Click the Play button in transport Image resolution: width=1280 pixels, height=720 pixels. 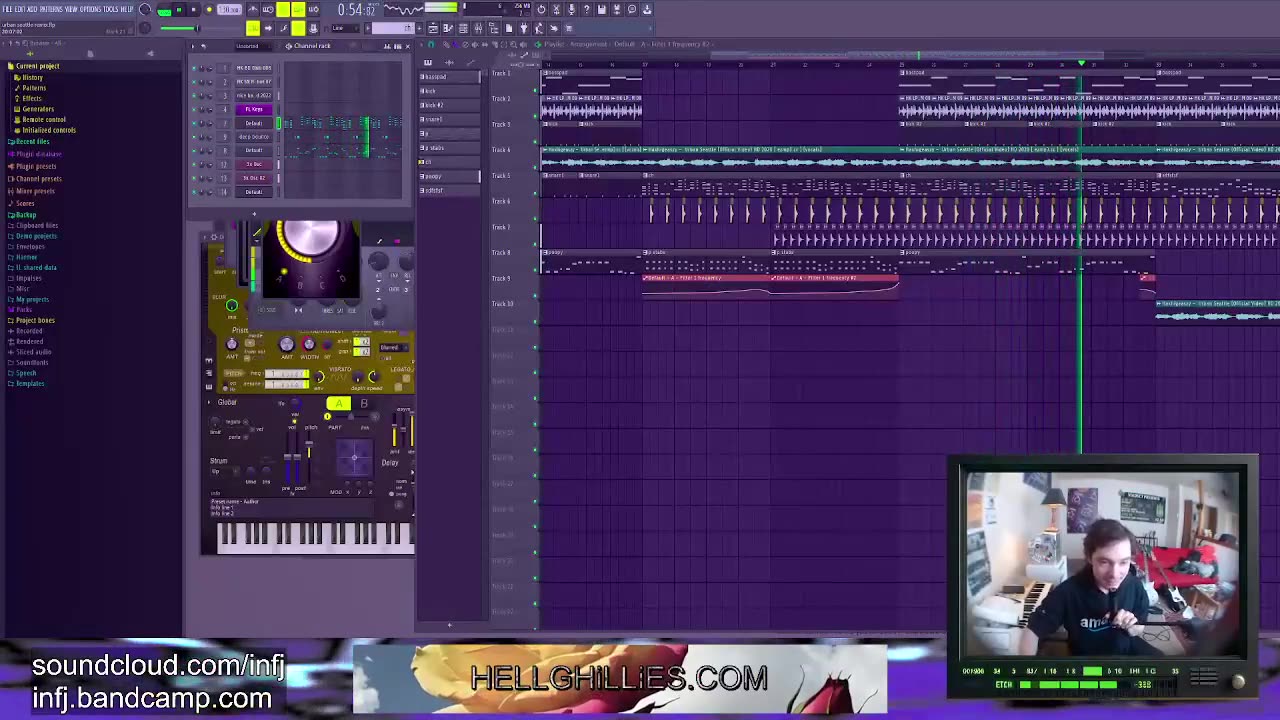pos(179,10)
